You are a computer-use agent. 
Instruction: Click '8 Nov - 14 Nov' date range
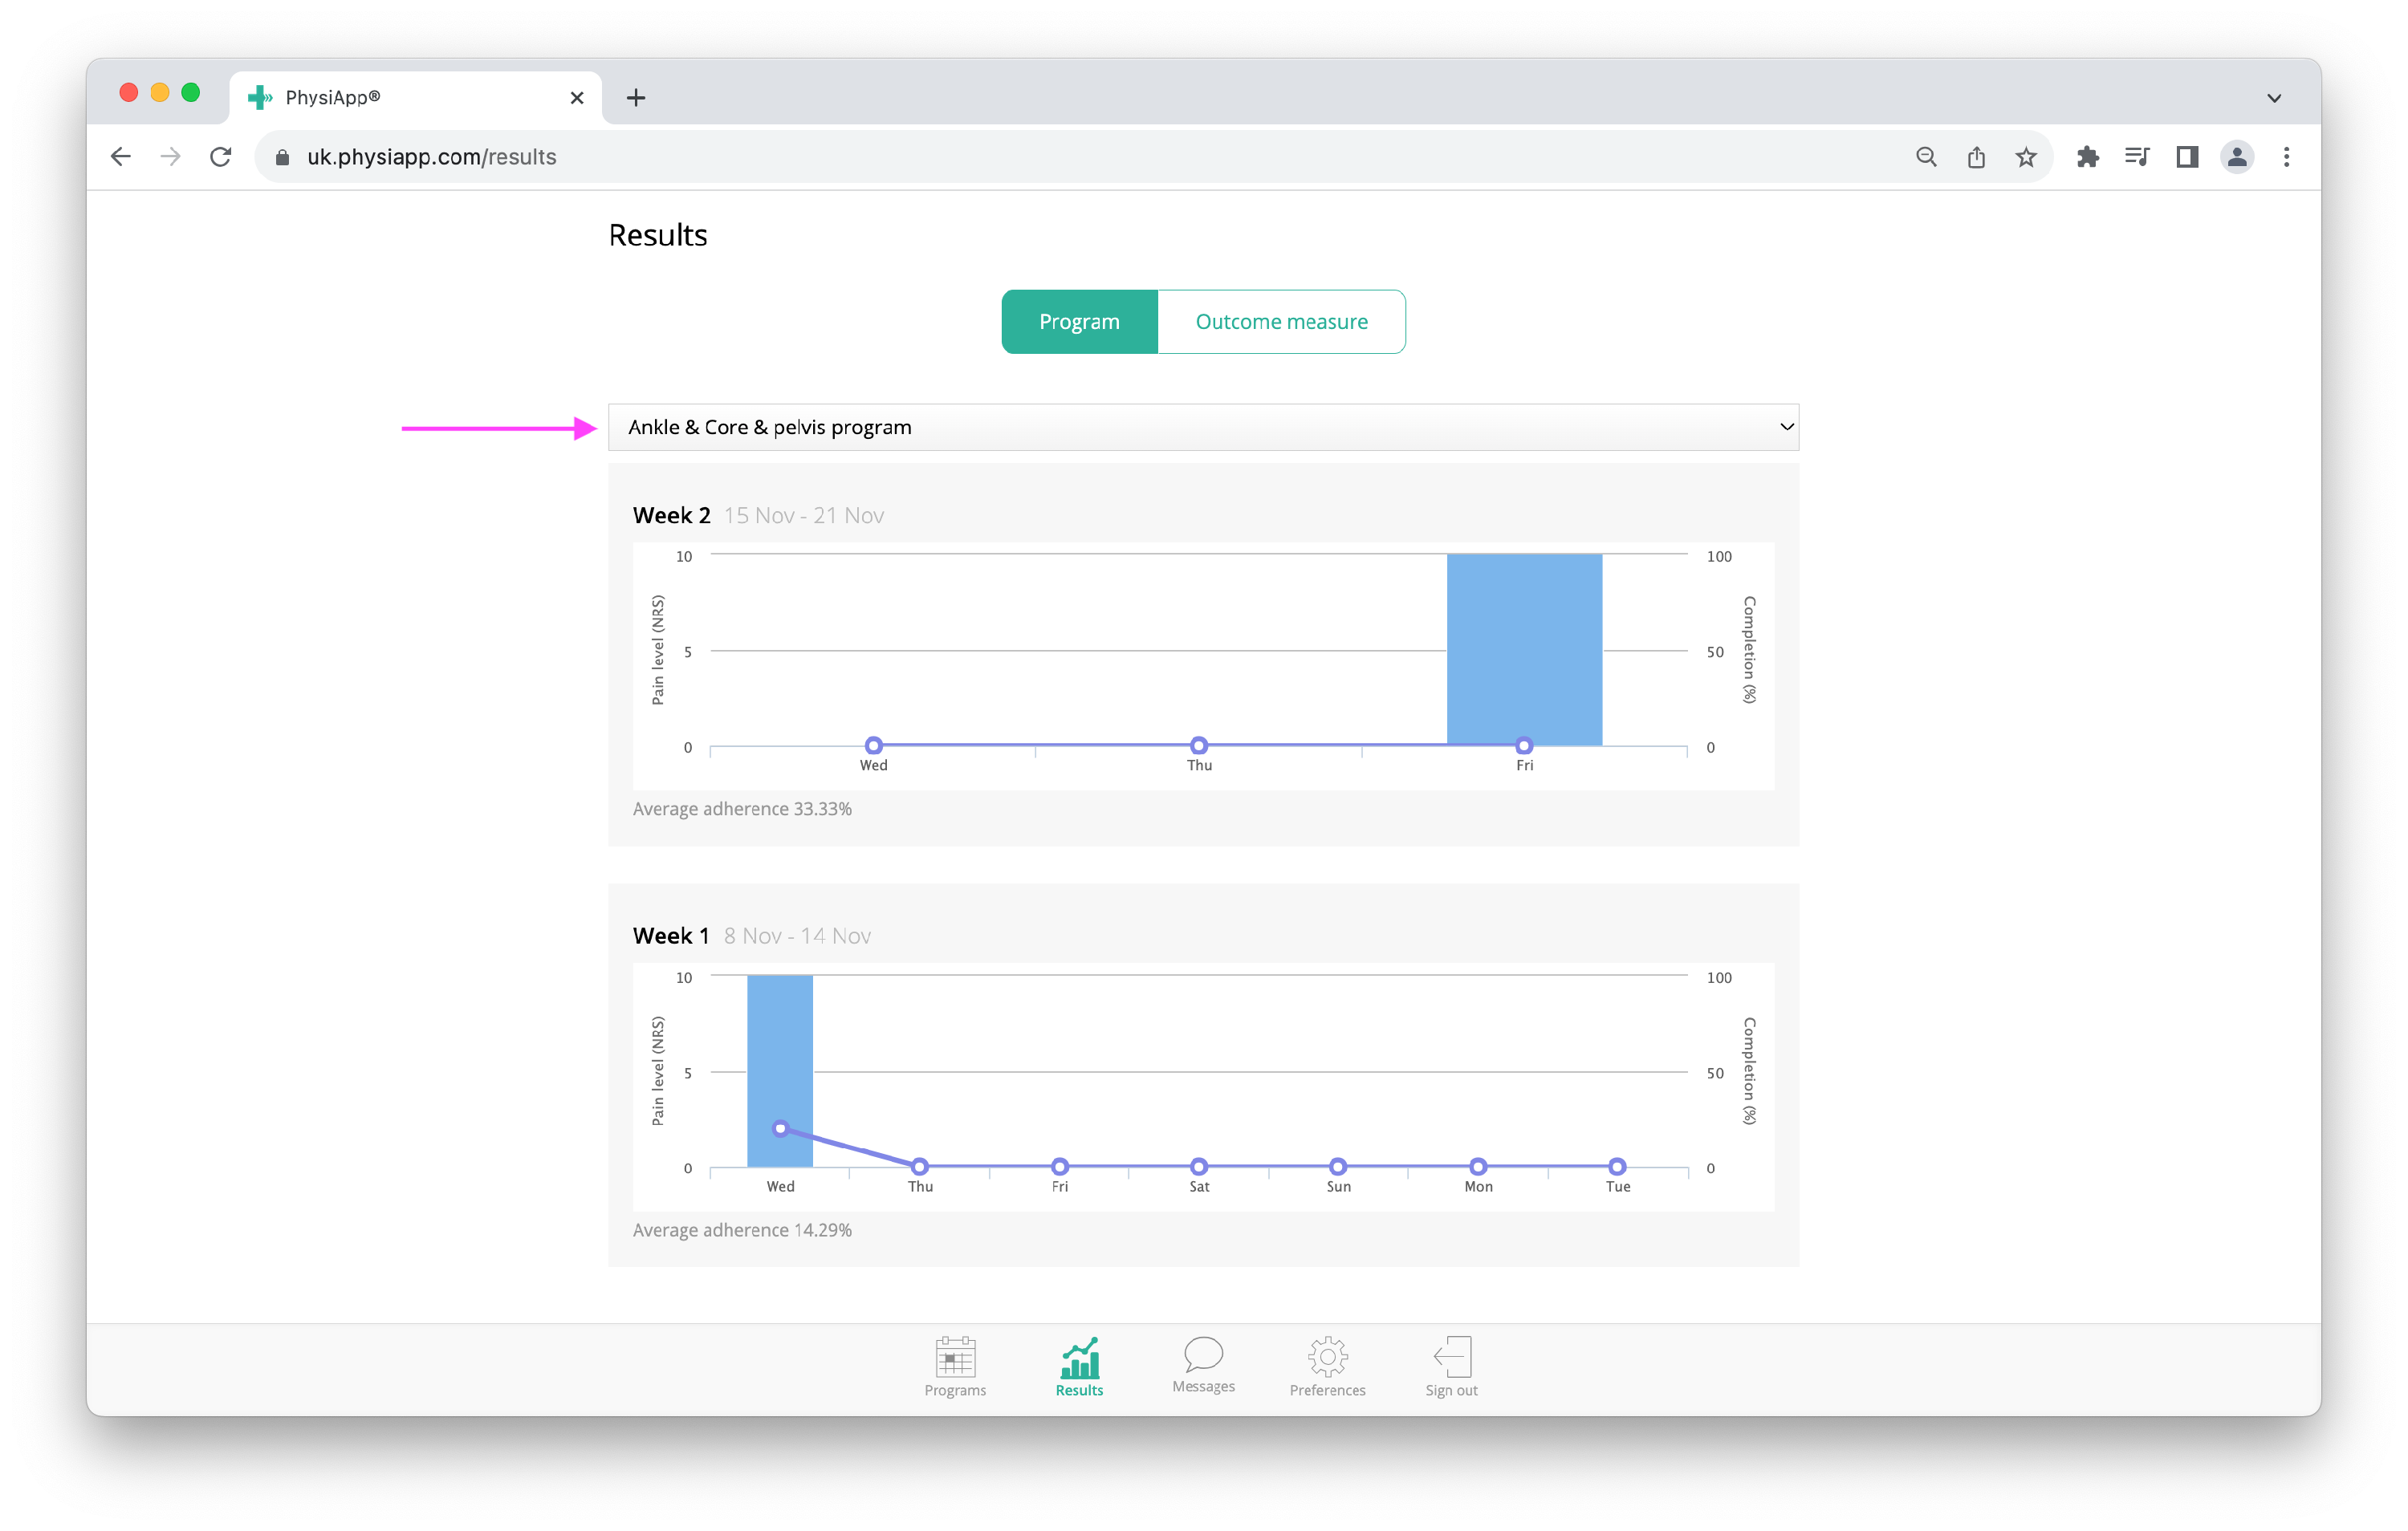797,936
